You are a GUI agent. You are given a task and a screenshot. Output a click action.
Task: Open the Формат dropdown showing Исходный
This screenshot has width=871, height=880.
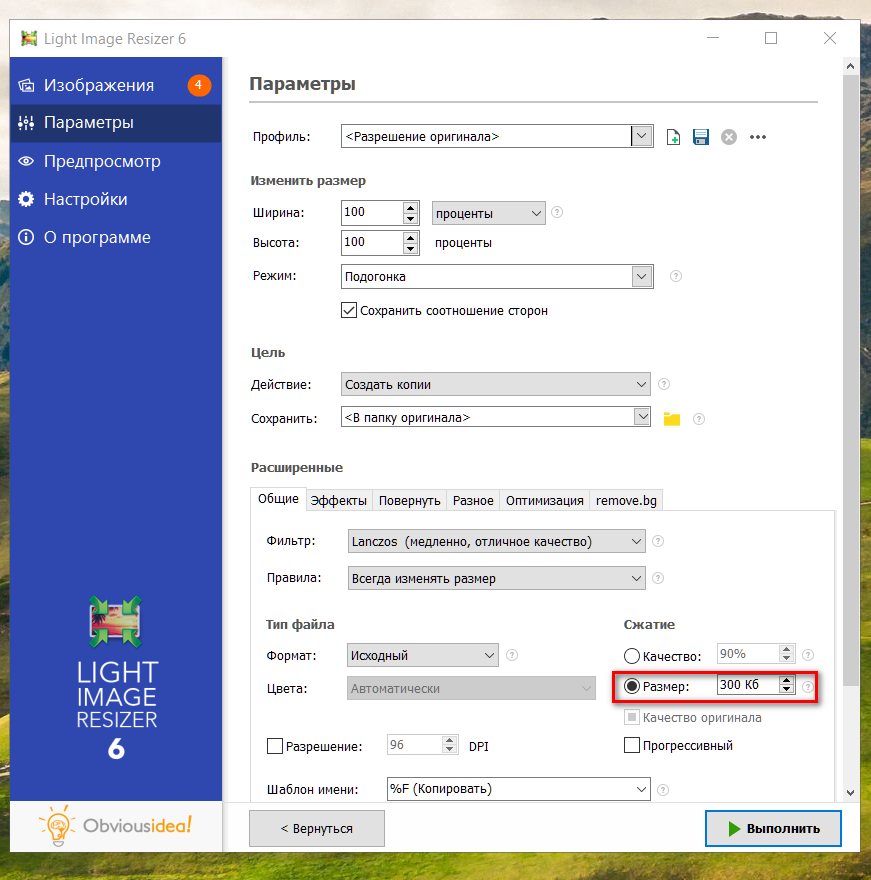[x=423, y=656]
